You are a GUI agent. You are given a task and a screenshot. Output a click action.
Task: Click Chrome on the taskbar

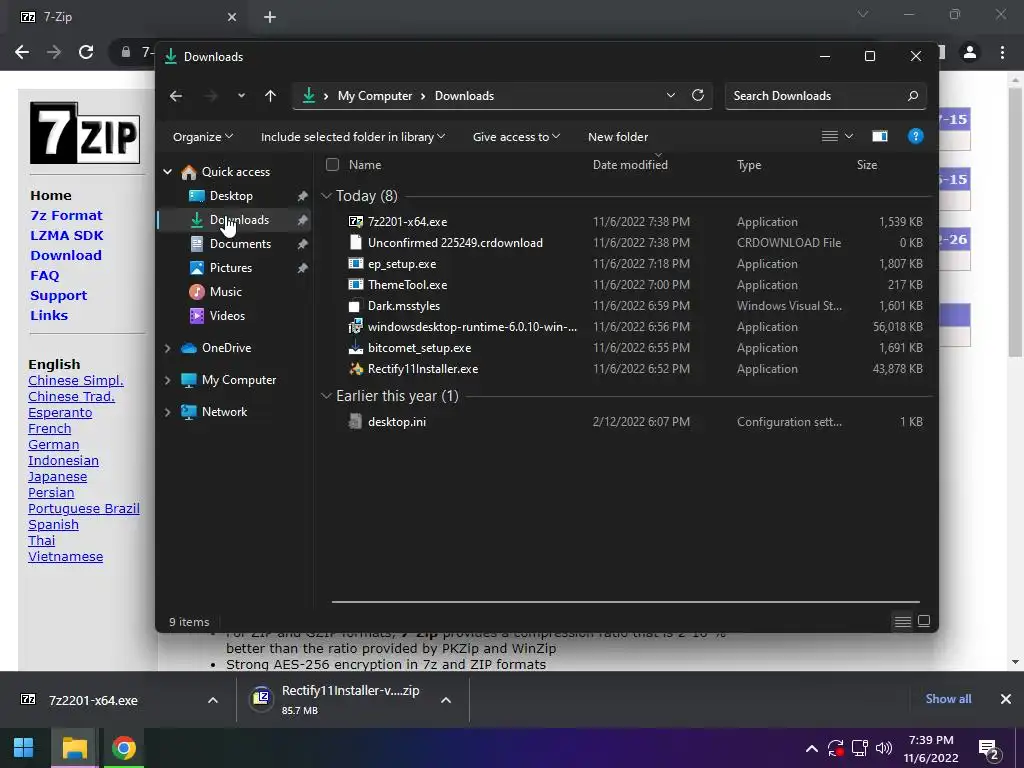click(x=123, y=748)
